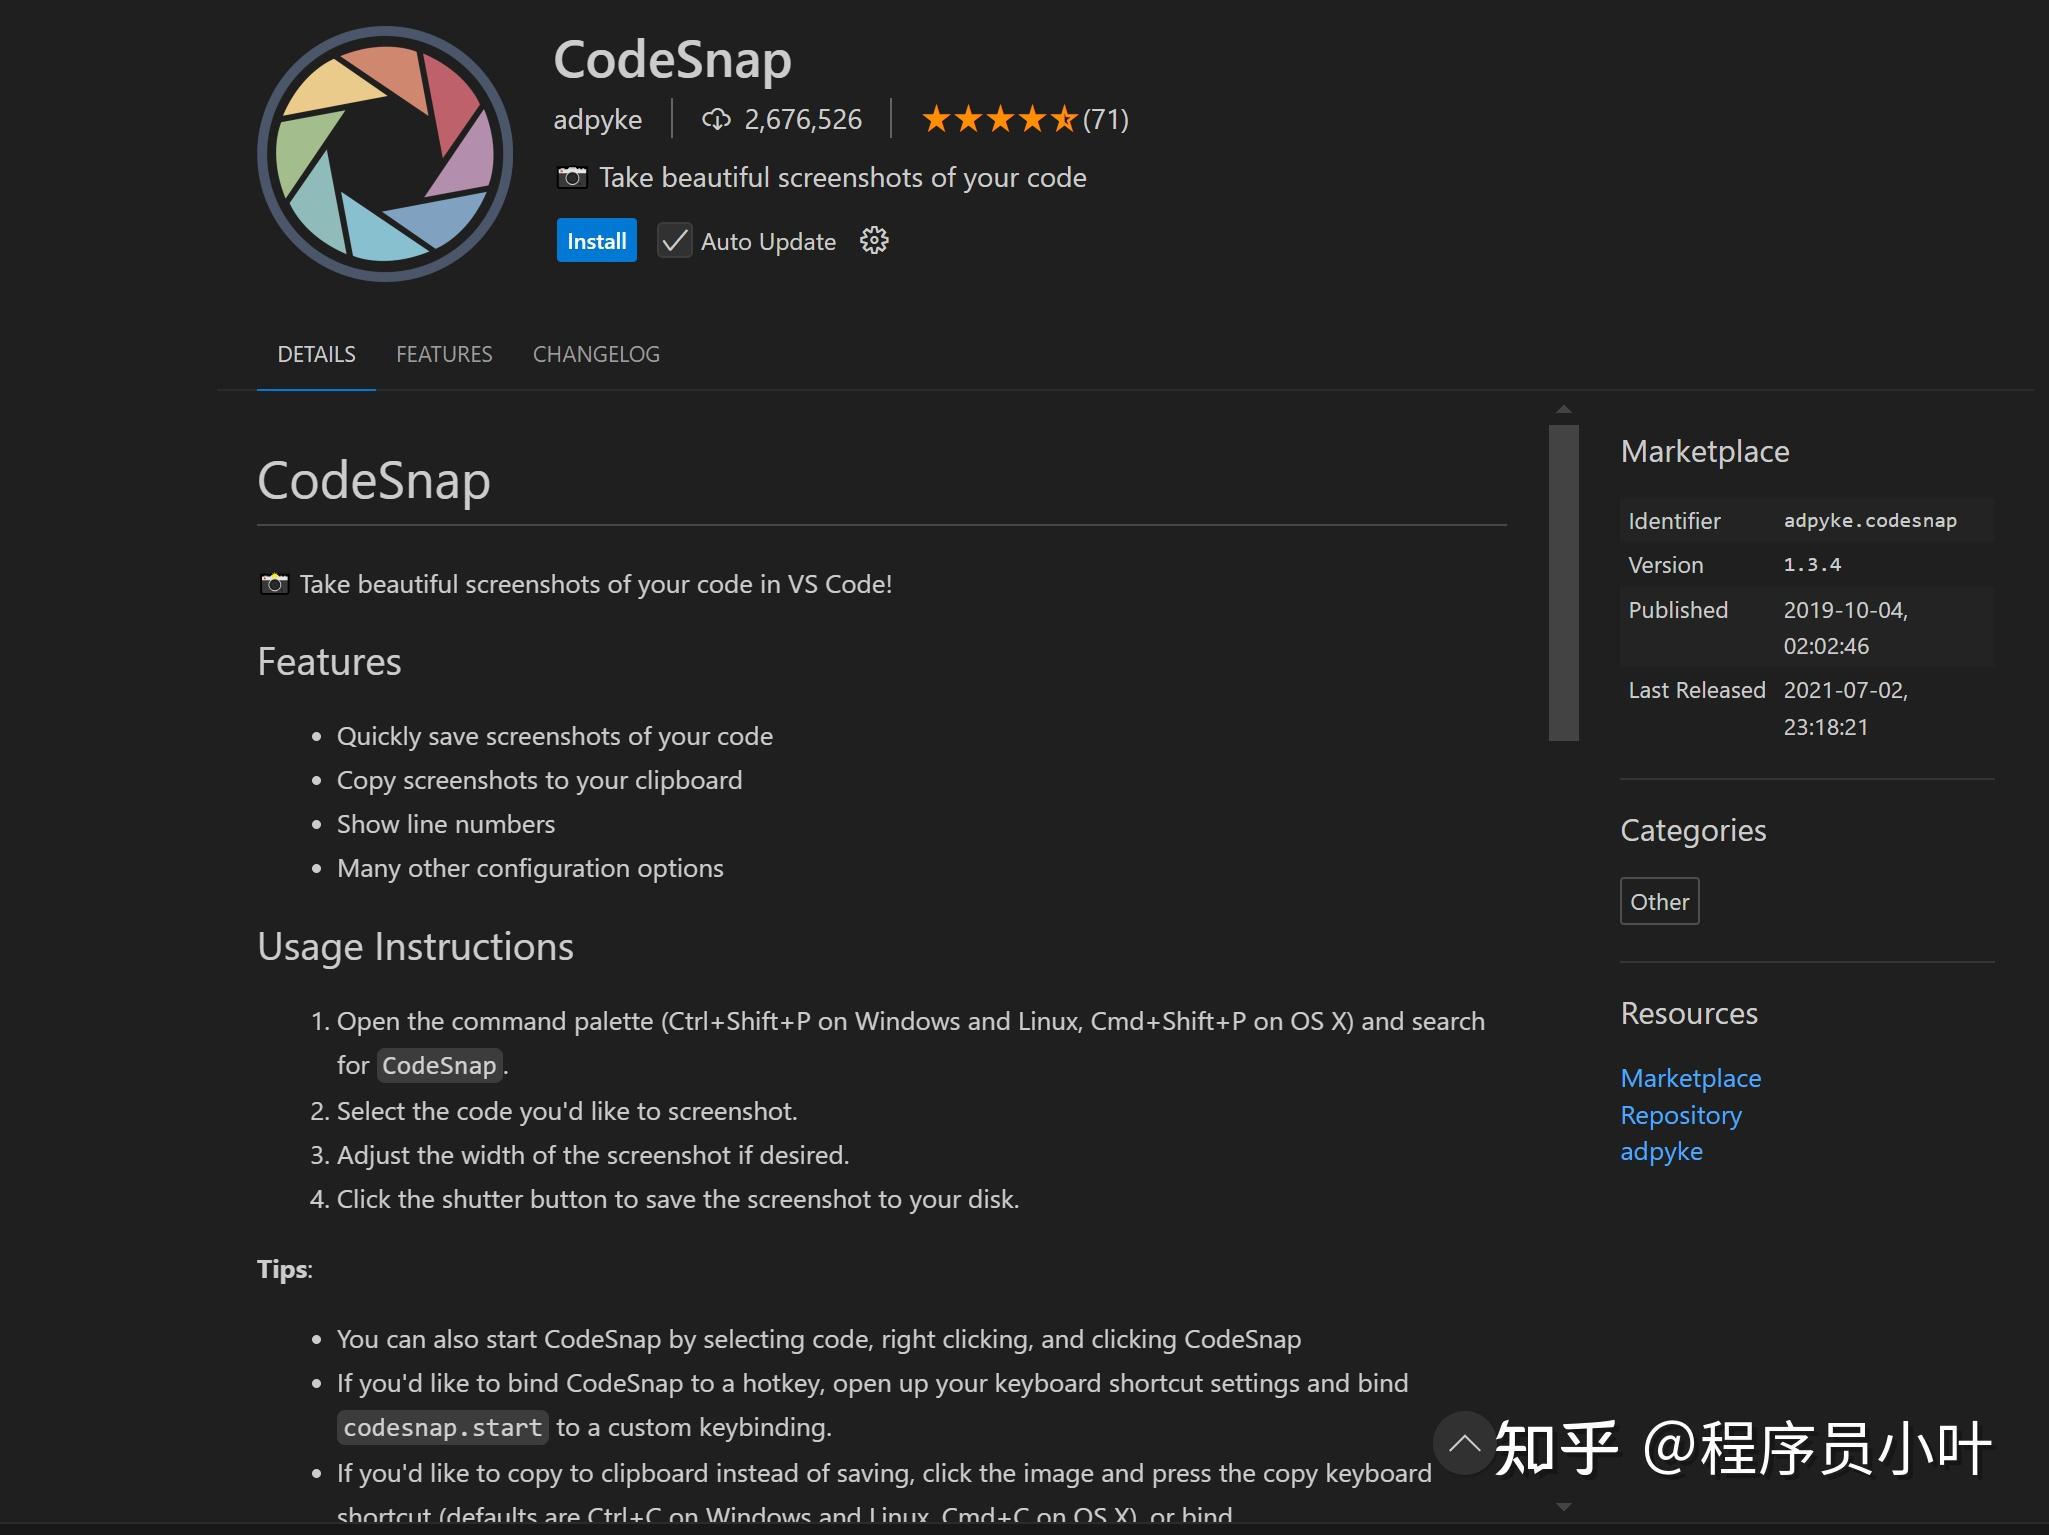Switch to the FEATURES tab
This screenshot has height=1535, width=2049.
[x=444, y=354]
